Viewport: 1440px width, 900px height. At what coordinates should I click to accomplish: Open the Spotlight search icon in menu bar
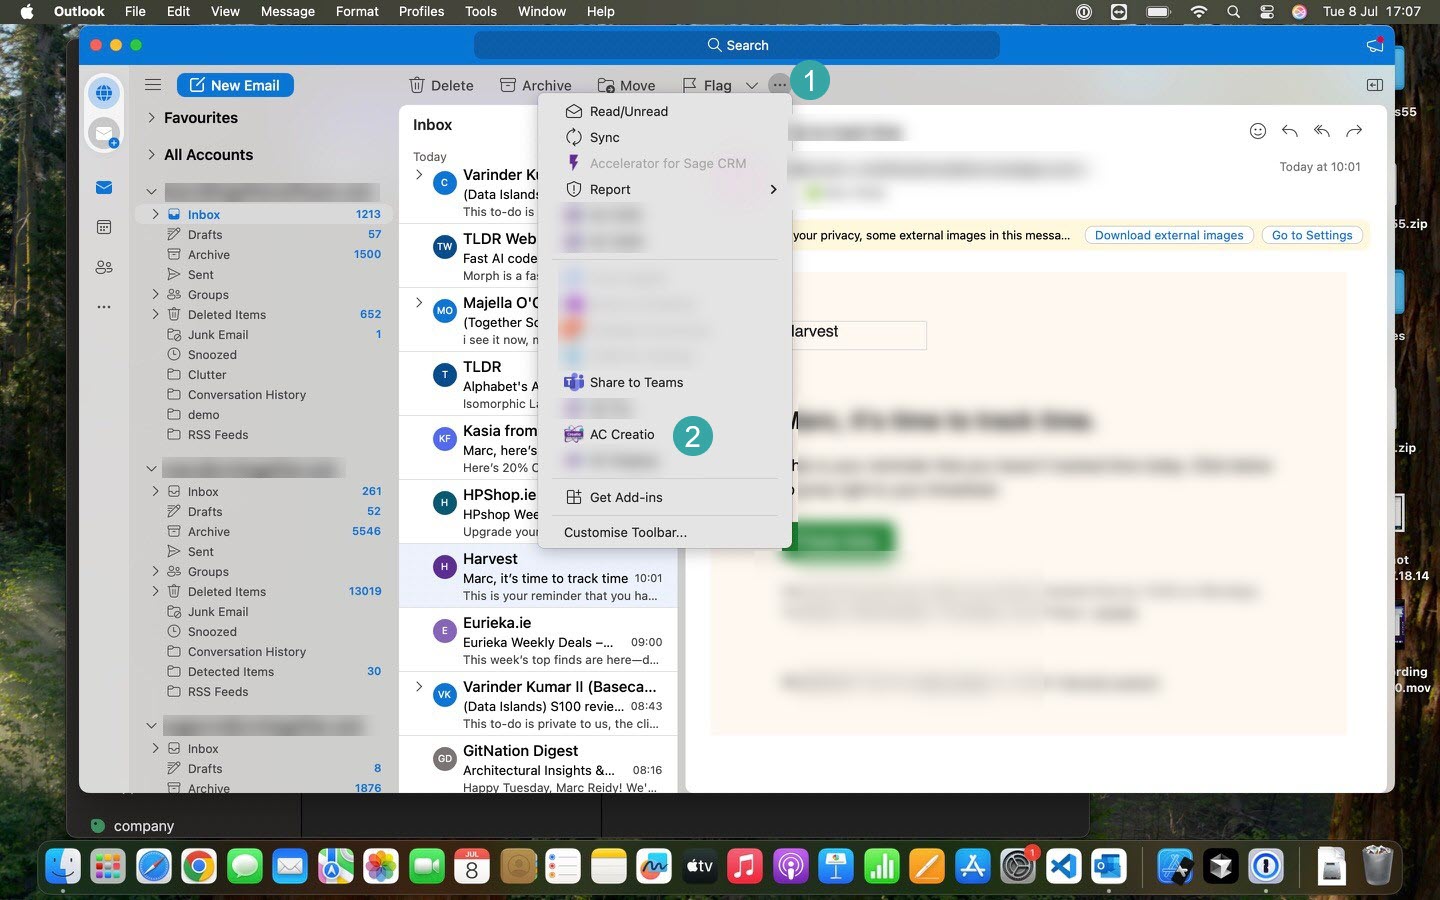pyautogui.click(x=1234, y=11)
